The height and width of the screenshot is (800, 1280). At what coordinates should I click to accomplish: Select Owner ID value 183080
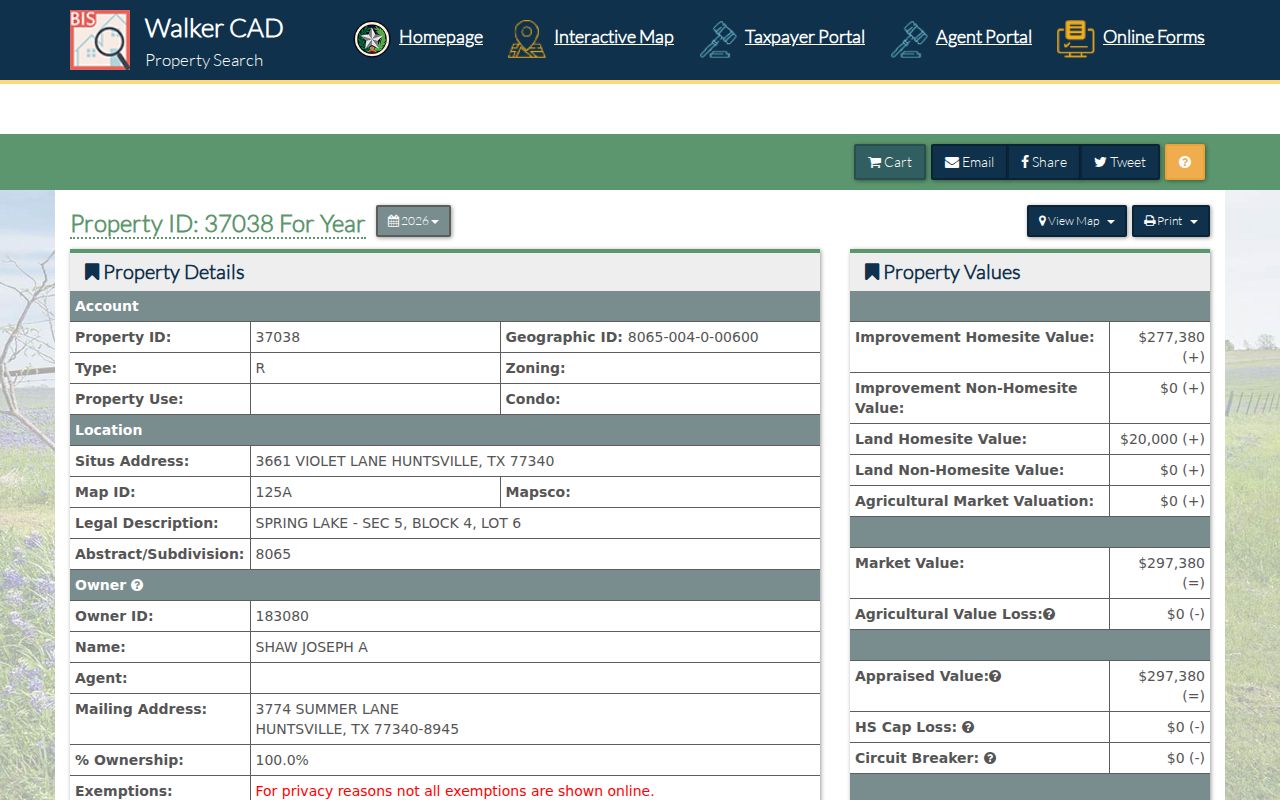(x=282, y=616)
